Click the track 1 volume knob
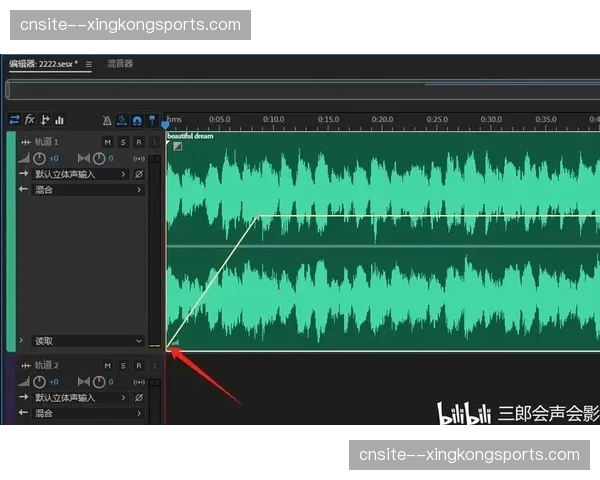This screenshot has width=600, height=480. tap(39, 158)
